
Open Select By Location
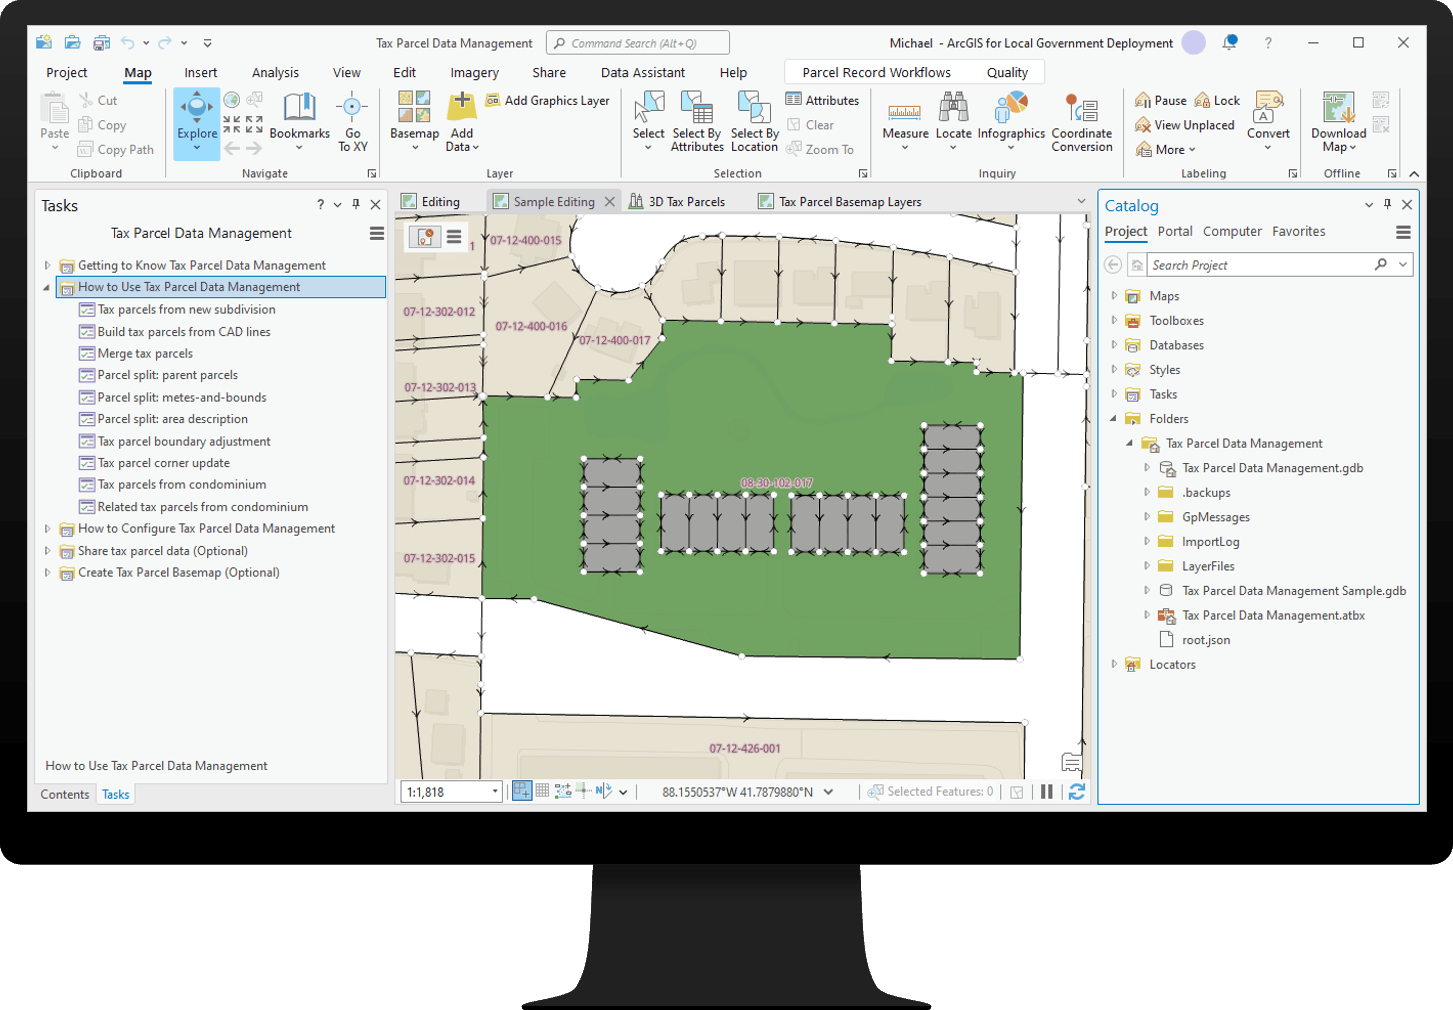pyautogui.click(x=754, y=122)
